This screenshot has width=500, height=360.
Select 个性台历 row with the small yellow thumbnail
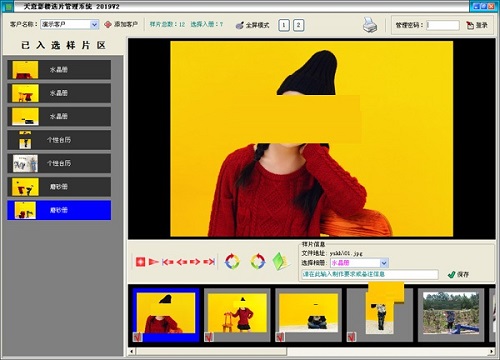pyautogui.click(x=59, y=140)
